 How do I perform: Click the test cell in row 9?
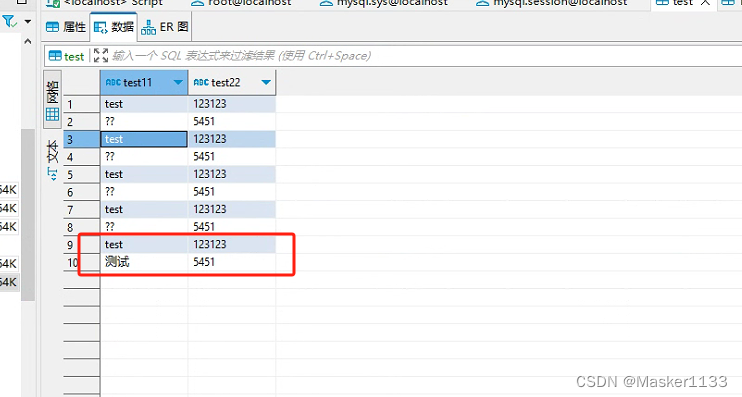(144, 244)
